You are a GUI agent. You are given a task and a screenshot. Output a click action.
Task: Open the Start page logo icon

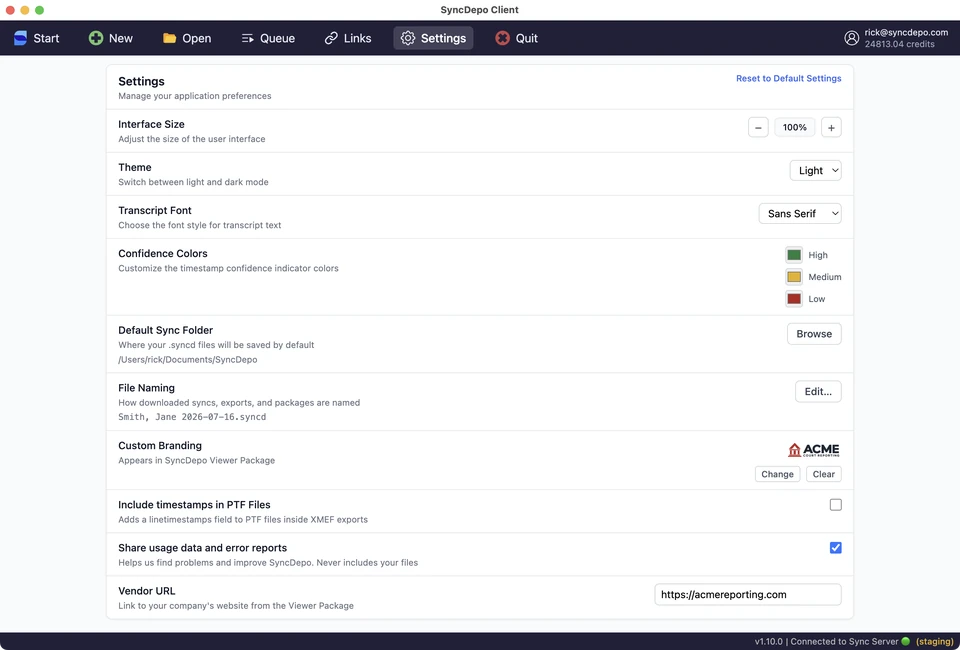tap(20, 38)
